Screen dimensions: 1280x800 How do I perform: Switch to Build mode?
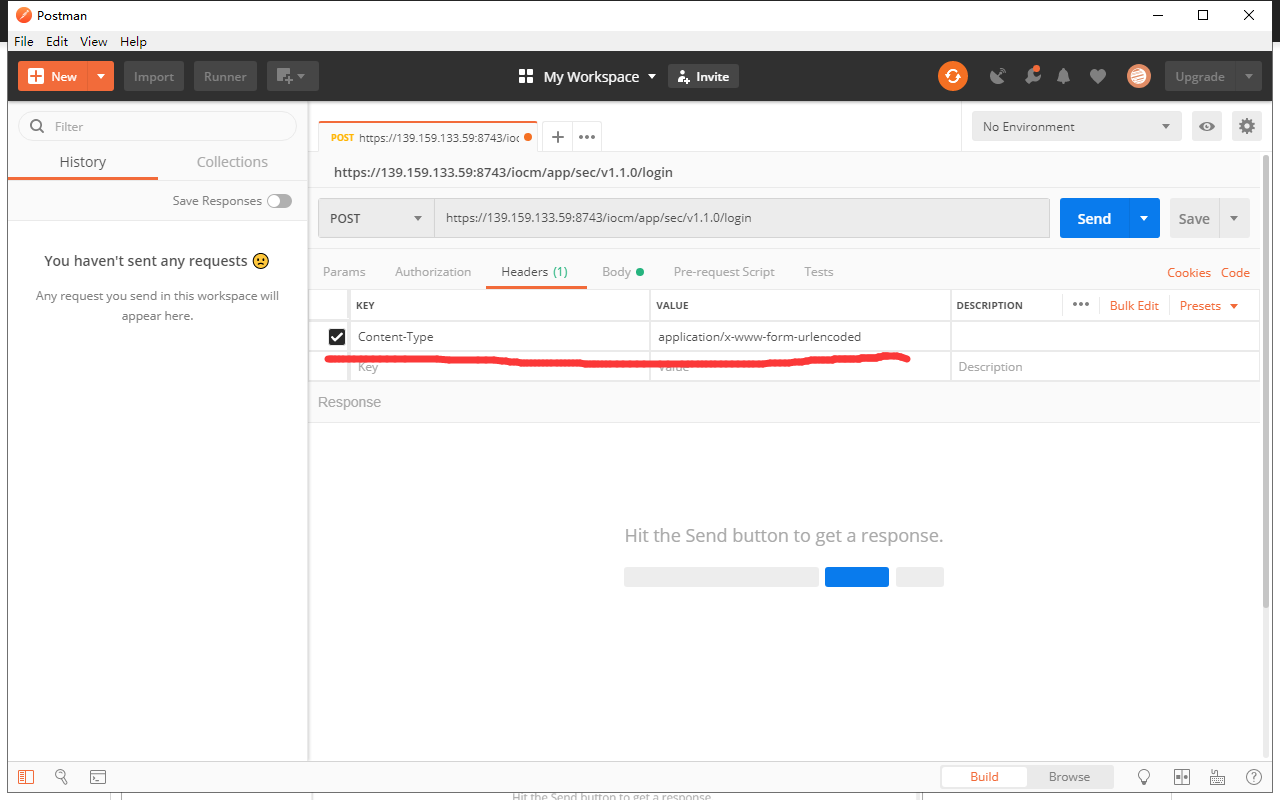click(984, 776)
